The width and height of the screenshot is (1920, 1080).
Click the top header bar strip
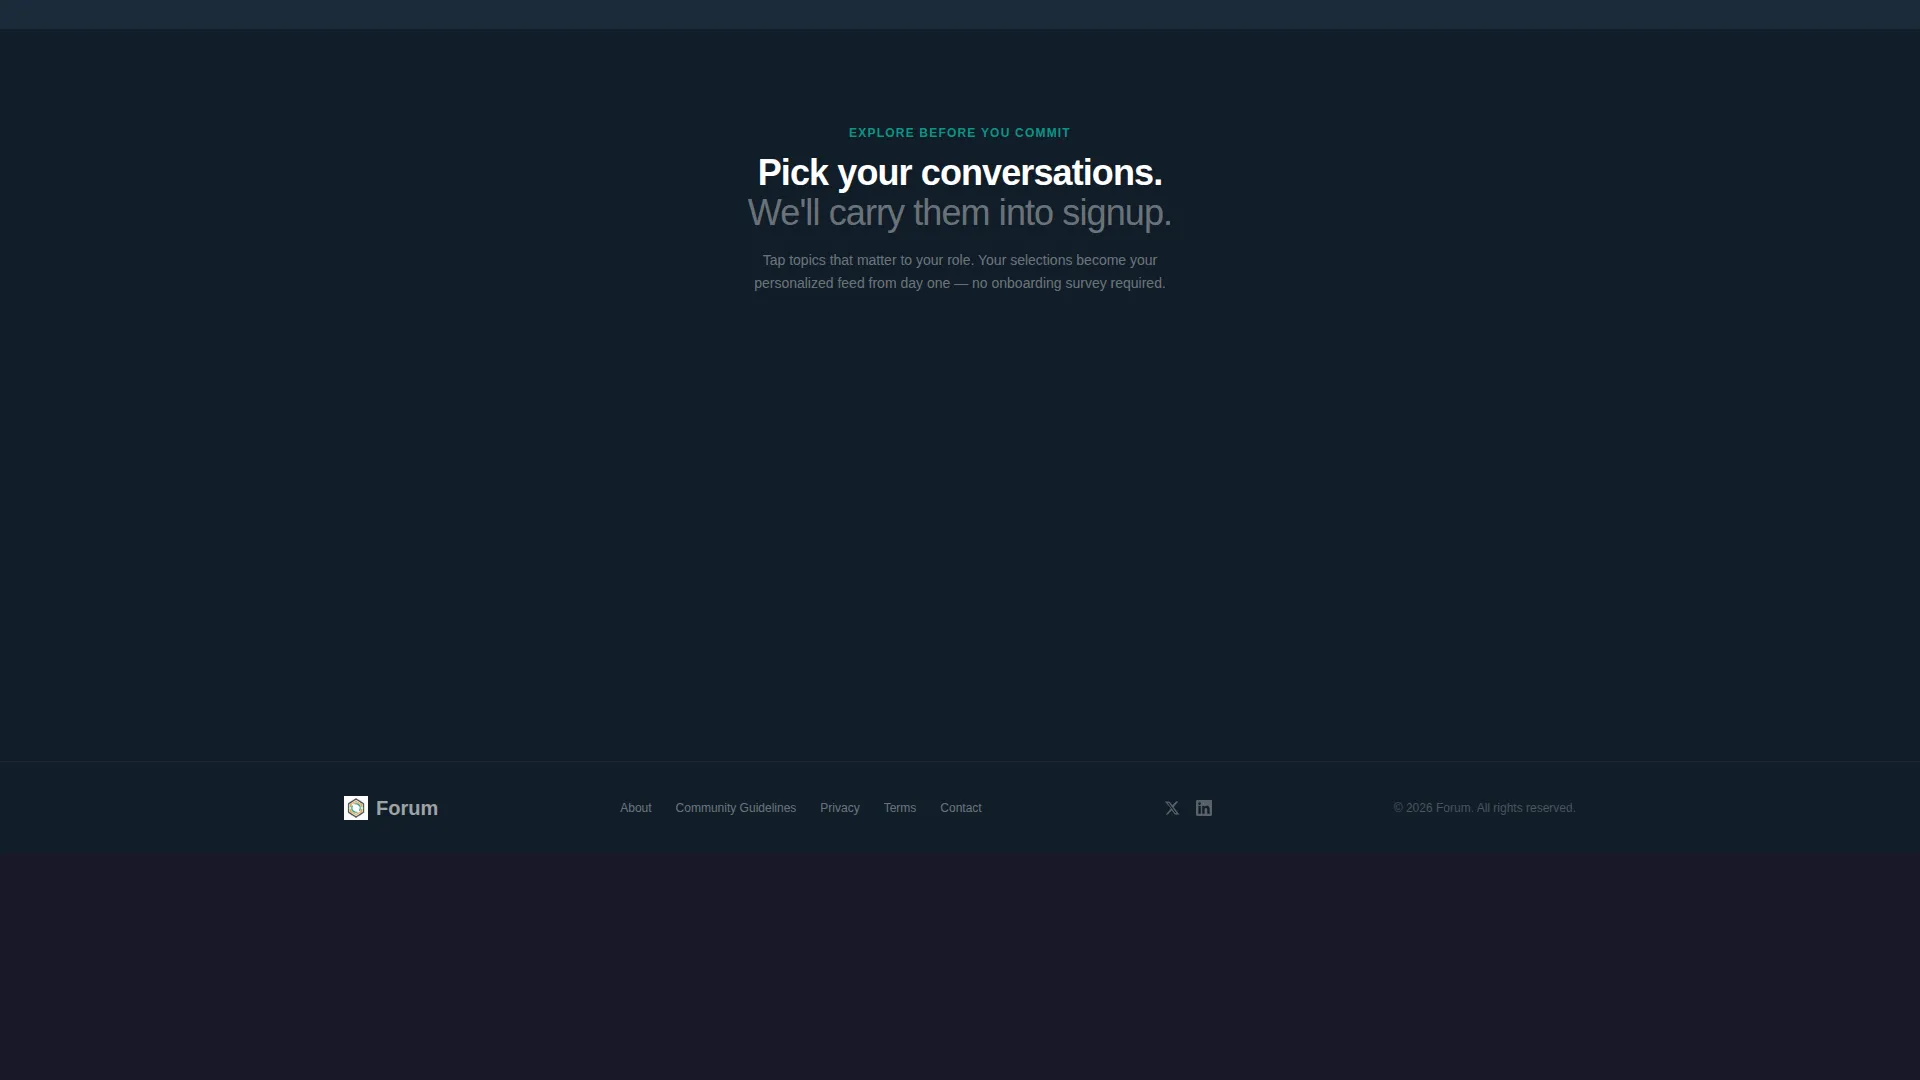point(960,14)
